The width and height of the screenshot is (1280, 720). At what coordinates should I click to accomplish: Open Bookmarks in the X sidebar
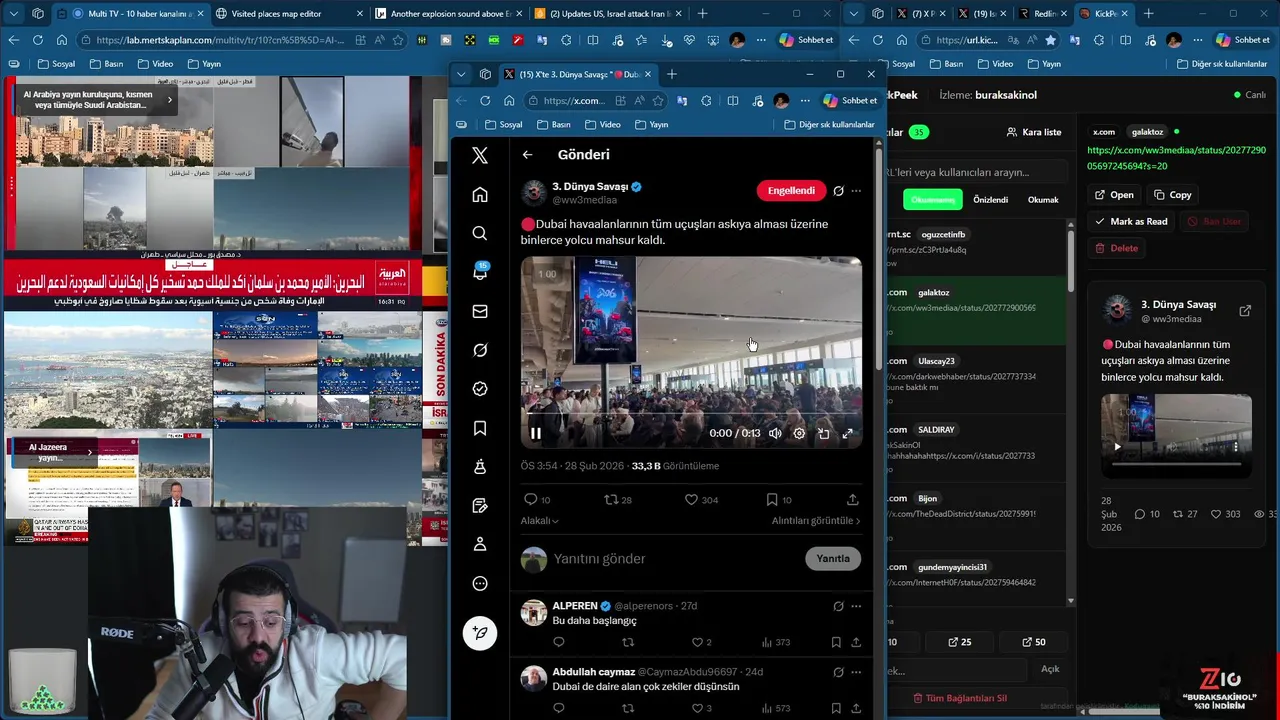click(x=480, y=428)
